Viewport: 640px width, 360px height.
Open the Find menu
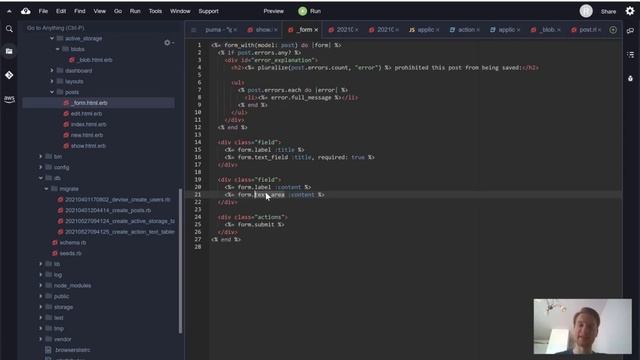(x=80, y=11)
